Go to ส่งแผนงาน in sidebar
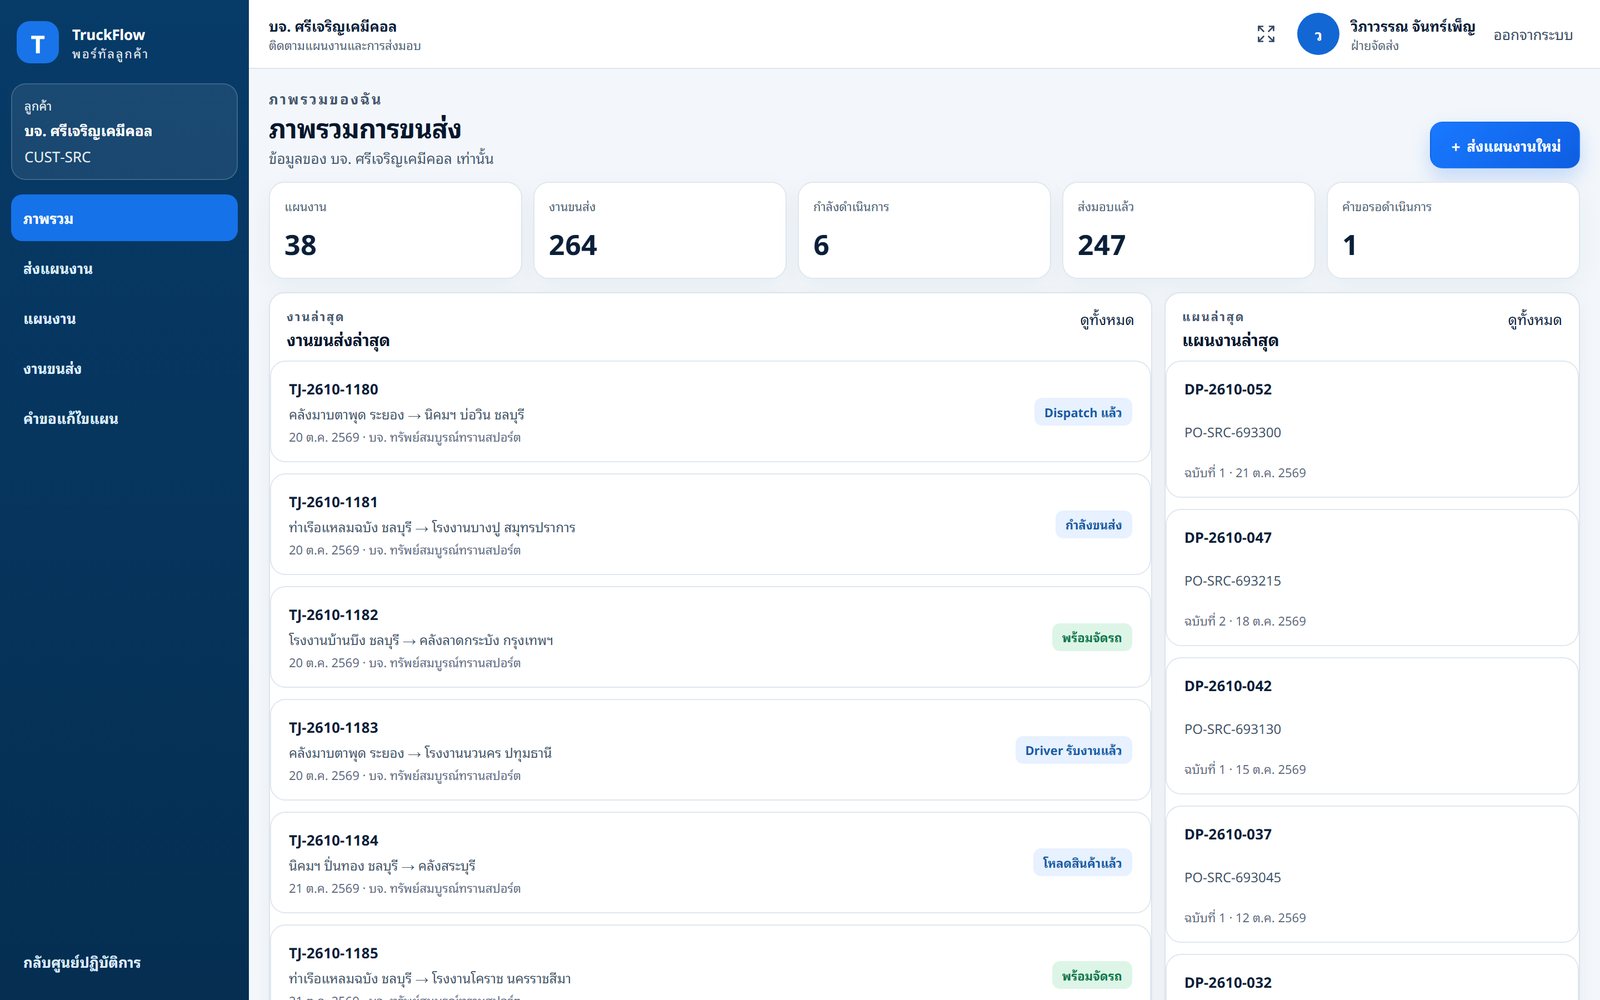 124,268
